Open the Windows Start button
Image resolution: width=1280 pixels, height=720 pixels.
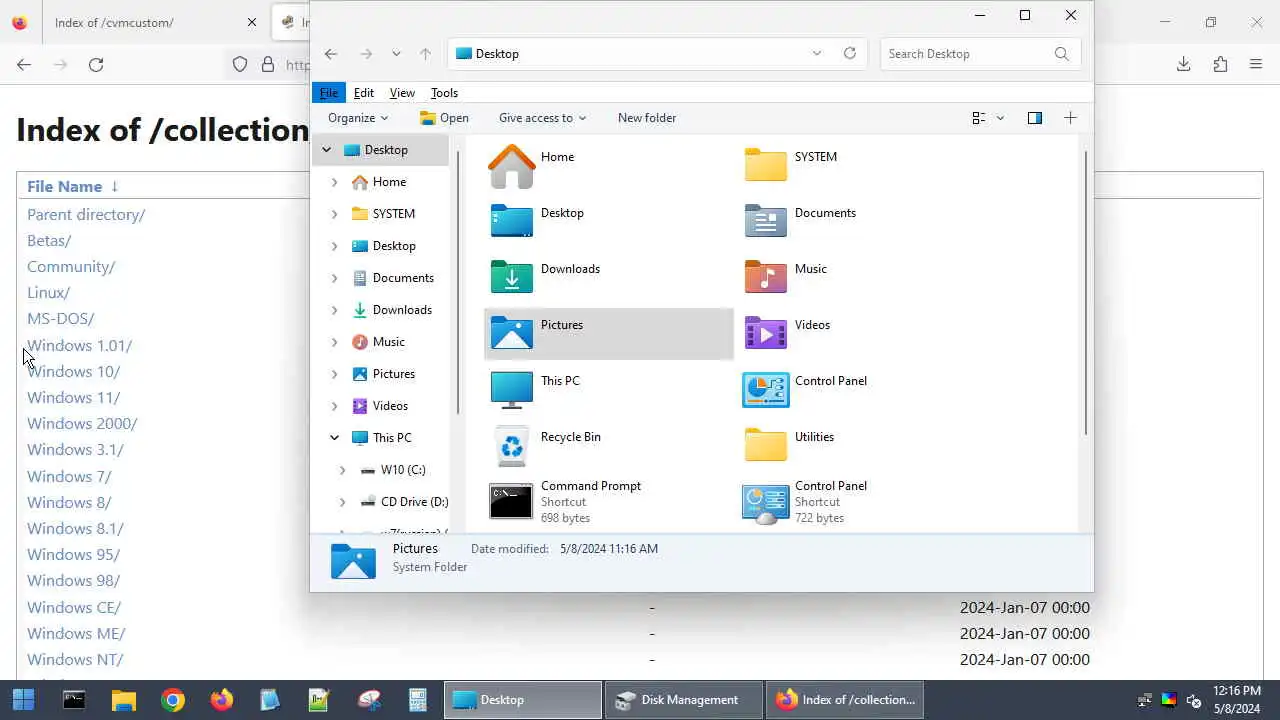click(24, 700)
